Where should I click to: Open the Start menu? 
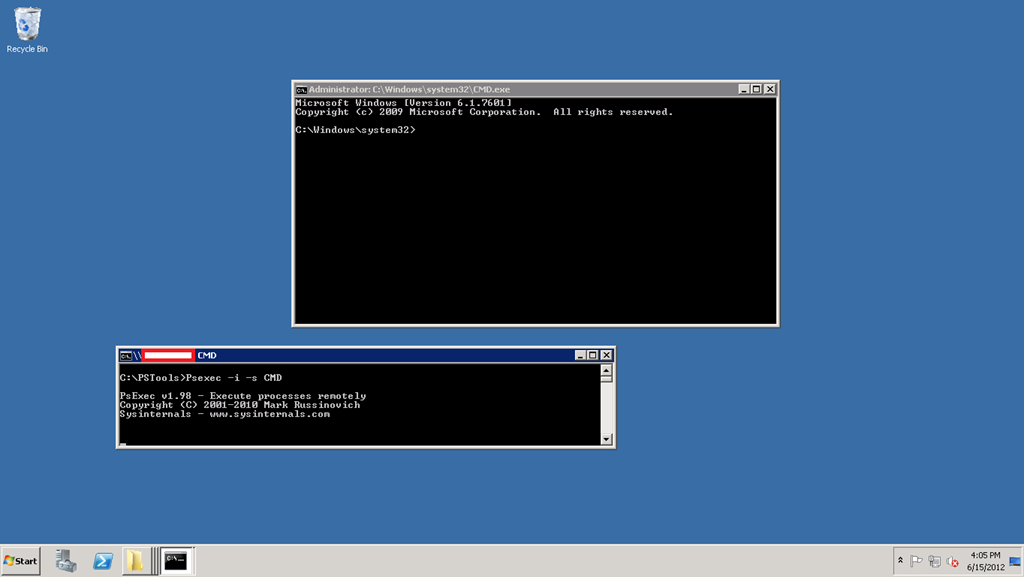(21, 561)
